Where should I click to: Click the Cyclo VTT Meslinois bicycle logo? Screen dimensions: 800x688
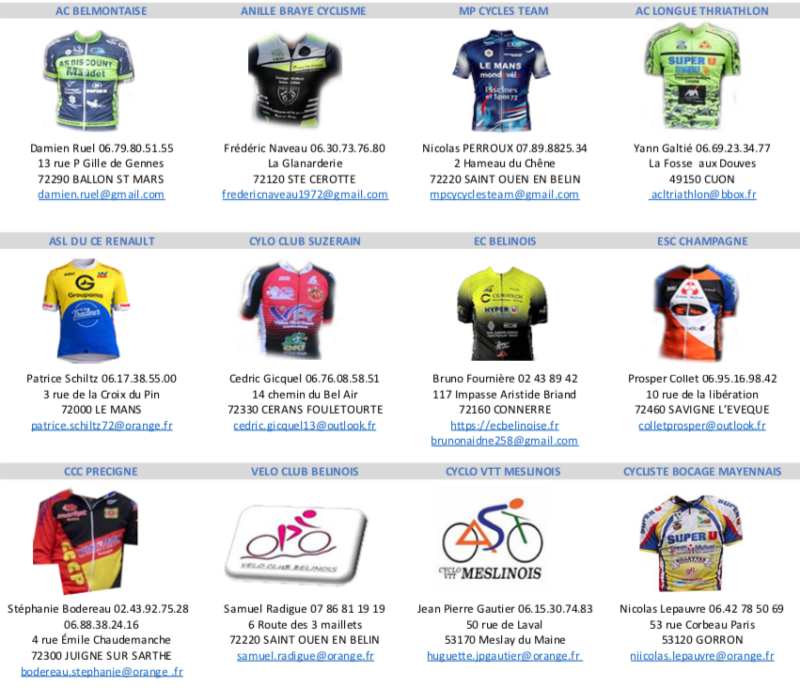[x=493, y=540]
